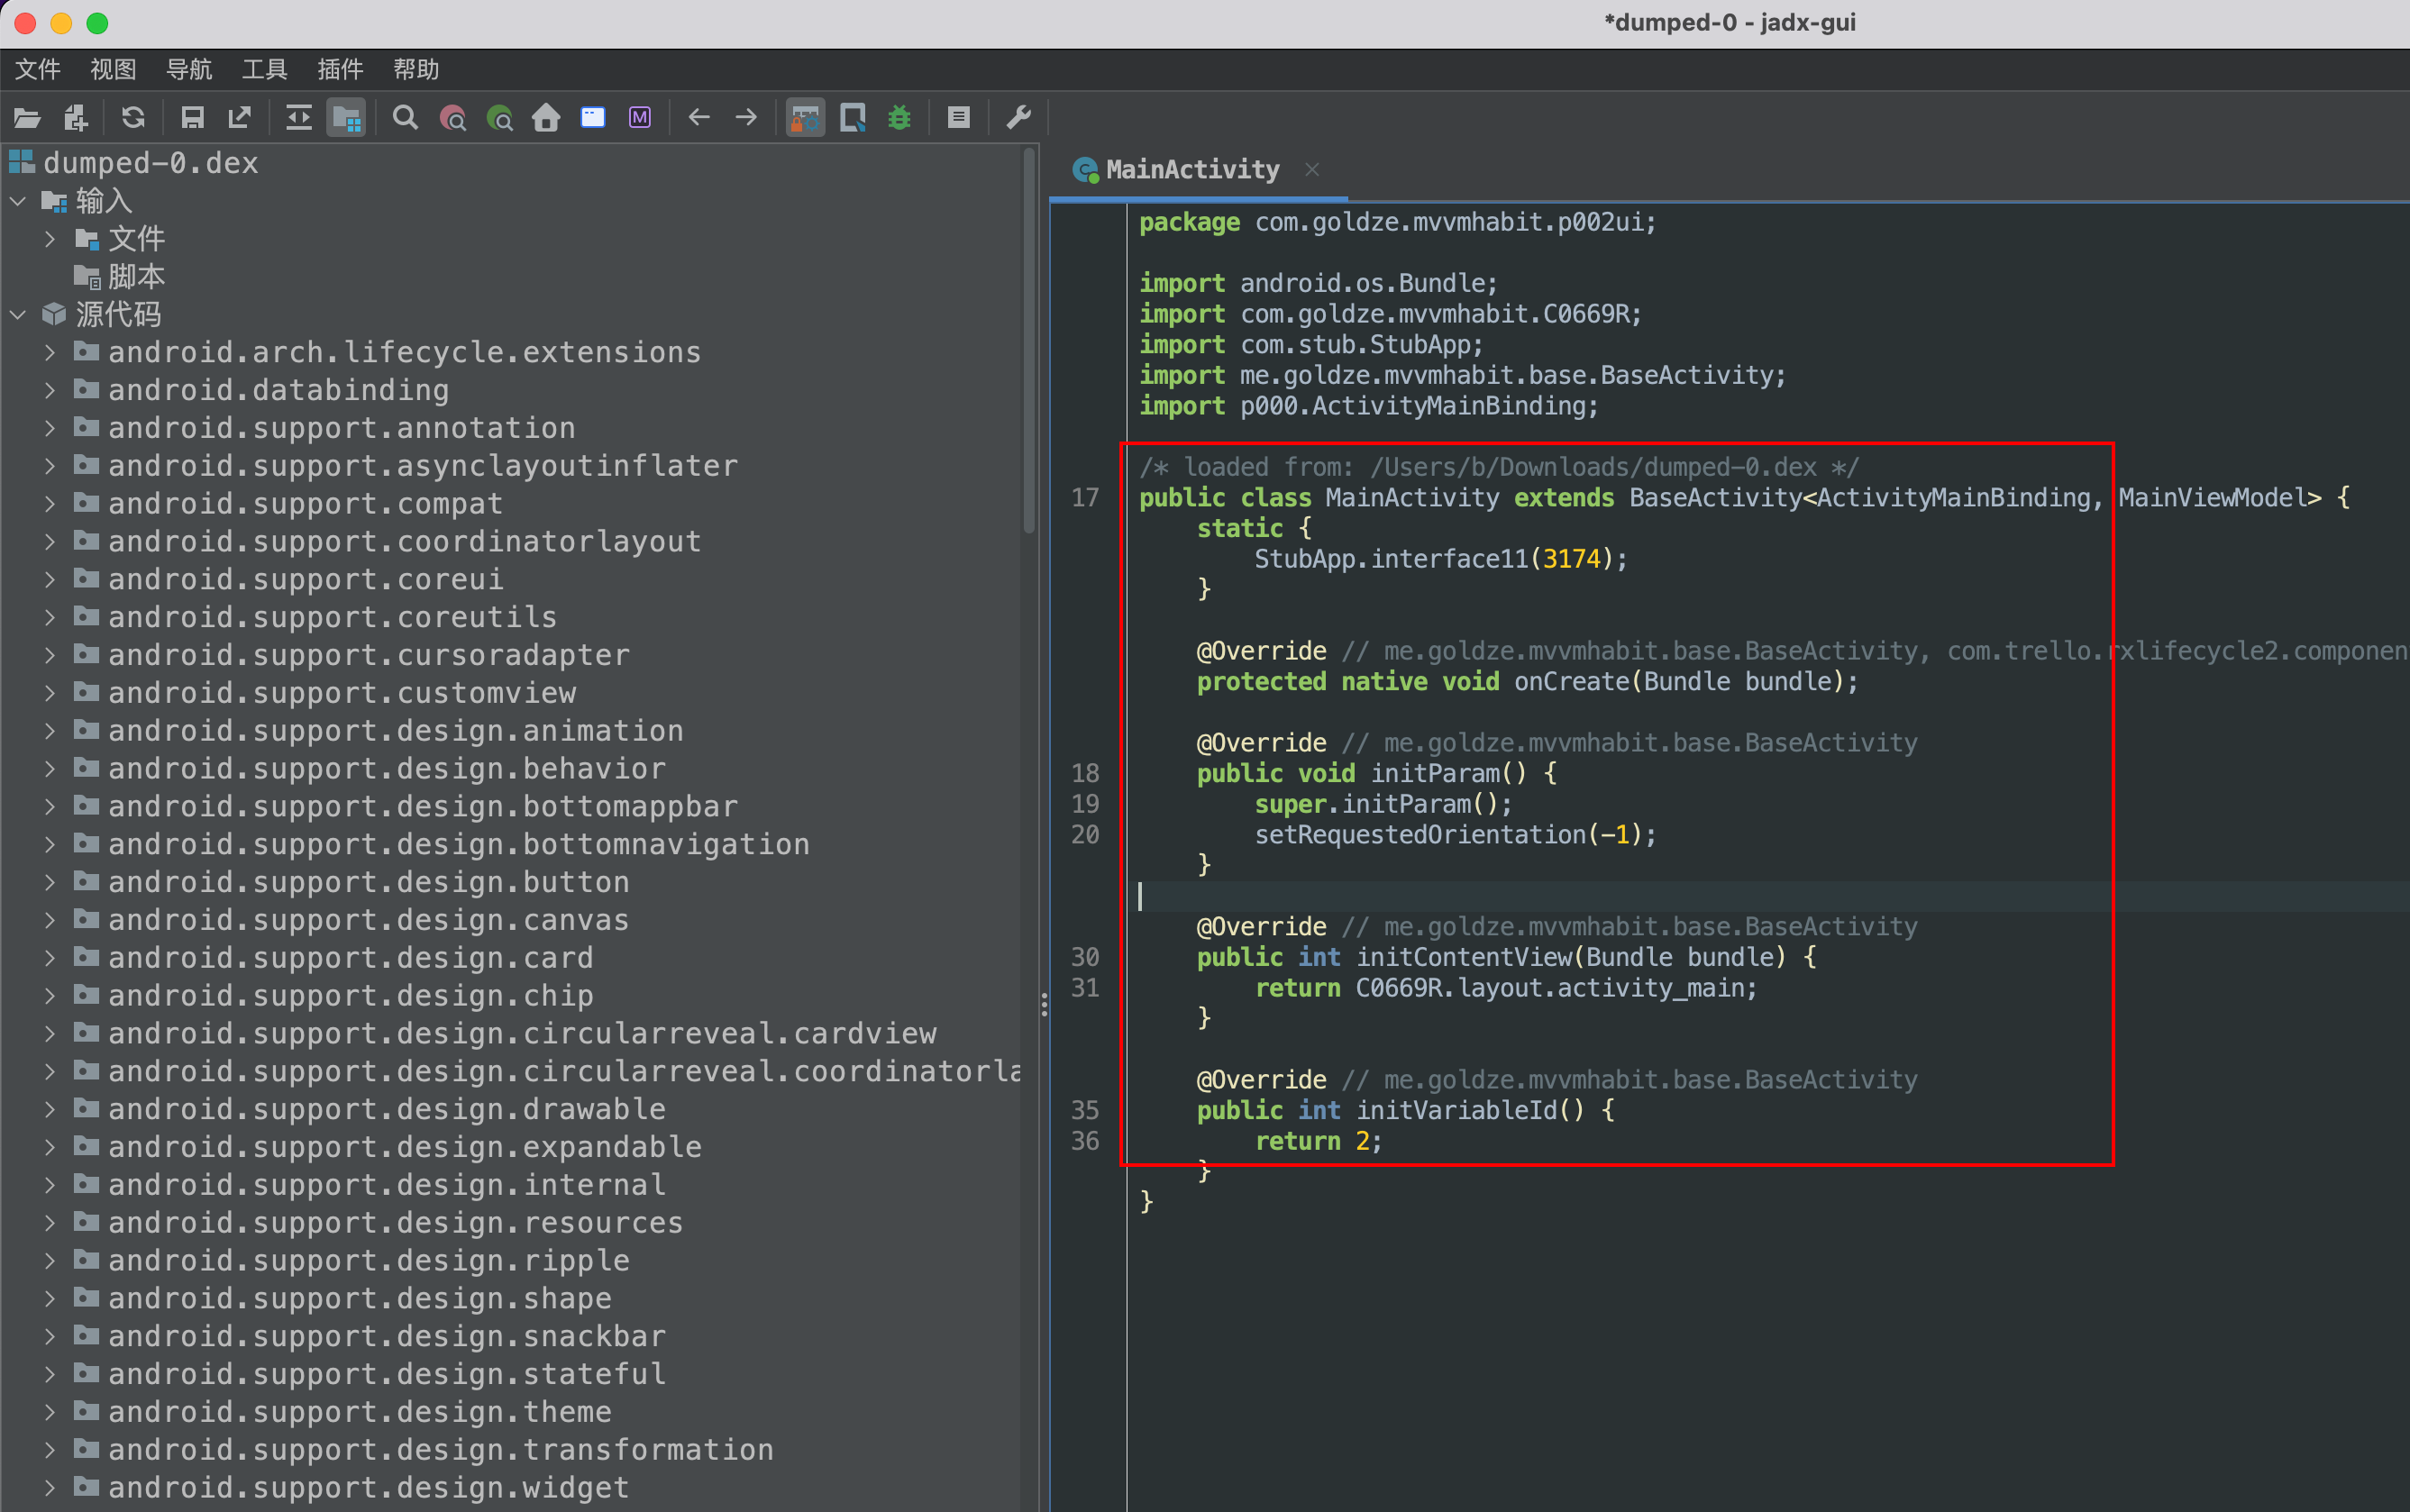The width and height of the screenshot is (2410, 1512).
Task: Click the text search magnifier icon
Action: tap(405, 118)
